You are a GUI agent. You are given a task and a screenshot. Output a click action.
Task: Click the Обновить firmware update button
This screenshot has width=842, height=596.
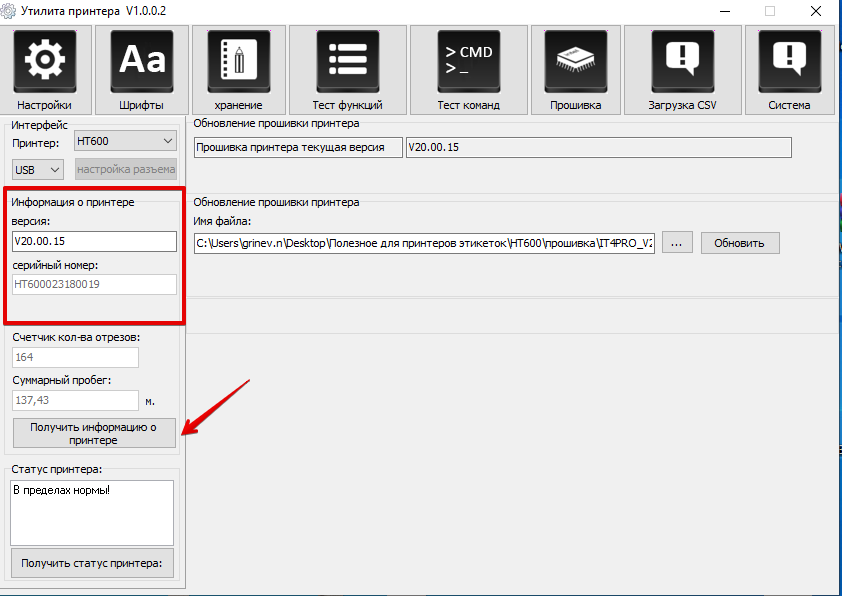(739, 243)
